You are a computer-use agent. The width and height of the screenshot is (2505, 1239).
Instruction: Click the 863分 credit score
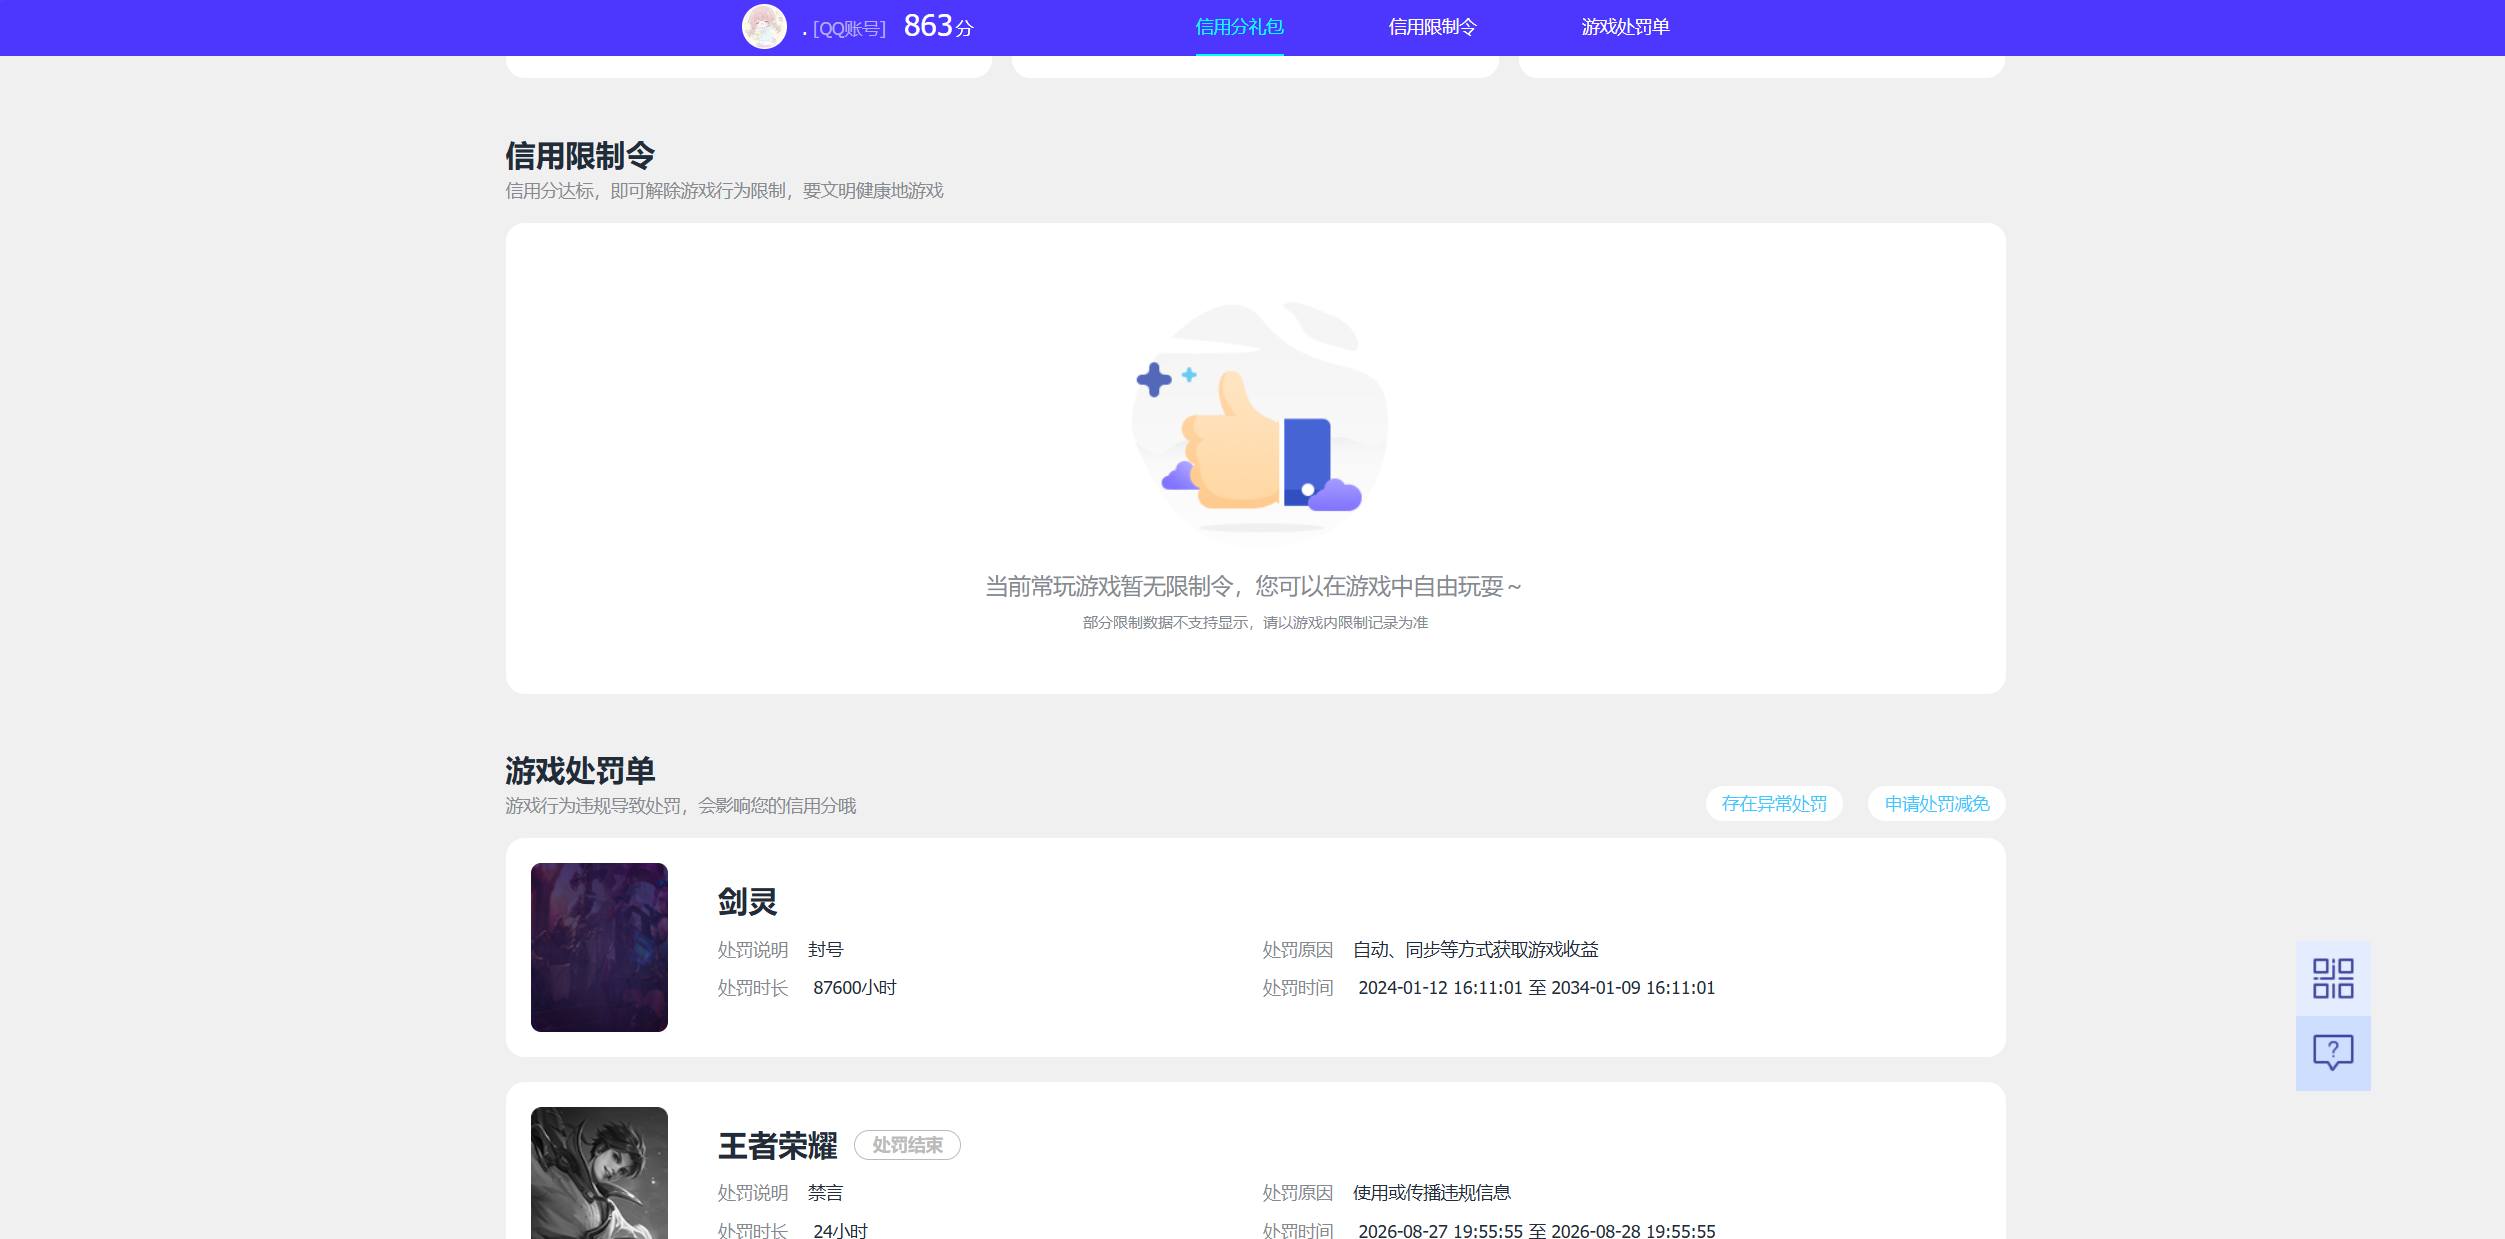point(938,26)
